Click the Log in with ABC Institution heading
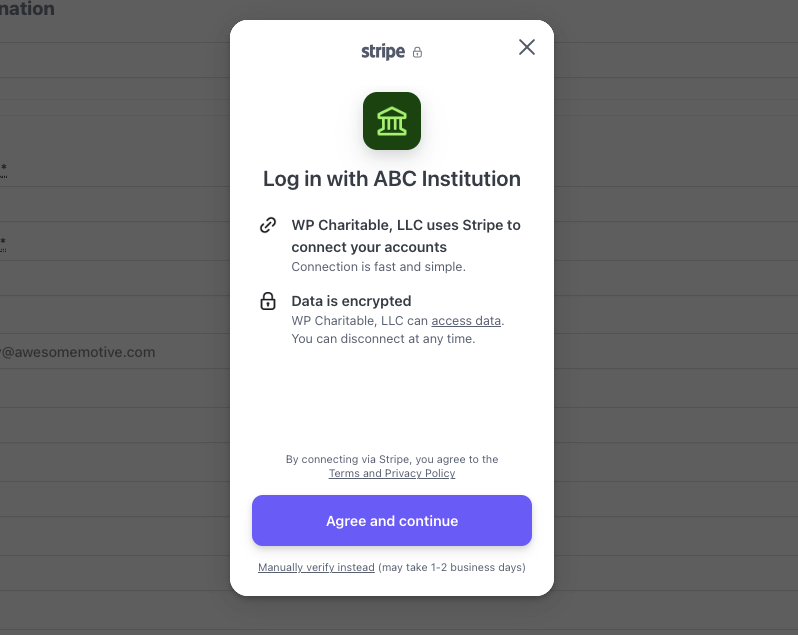798x635 pixels. coord(392,179)
